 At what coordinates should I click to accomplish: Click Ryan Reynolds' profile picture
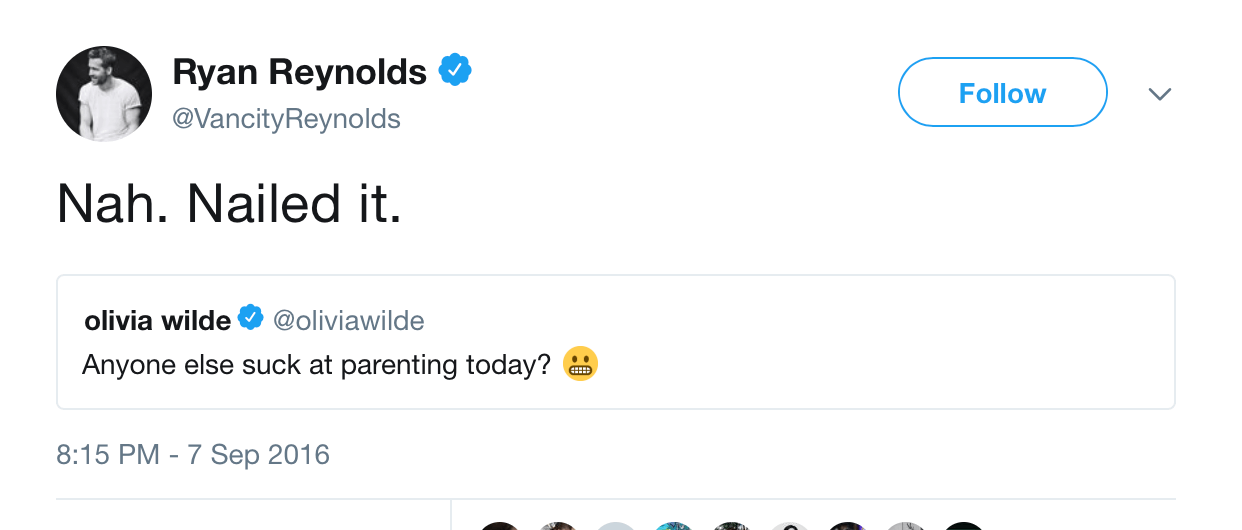coord(104,93)
